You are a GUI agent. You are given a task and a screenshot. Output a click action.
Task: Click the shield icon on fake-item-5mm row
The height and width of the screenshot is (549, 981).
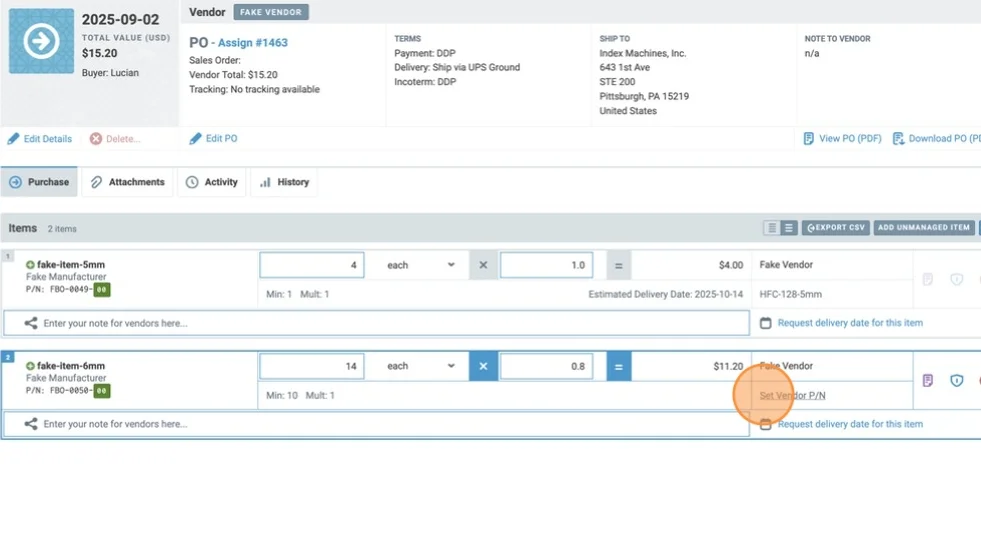956,280
